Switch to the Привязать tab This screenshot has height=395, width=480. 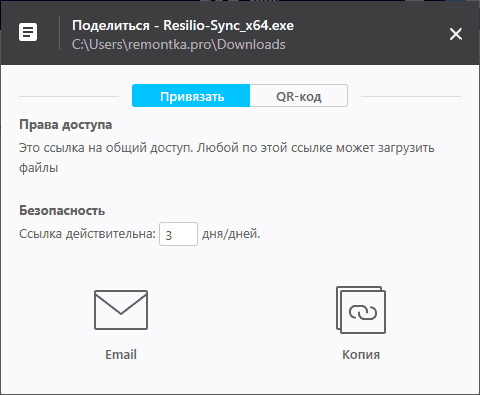pos(191,96)
